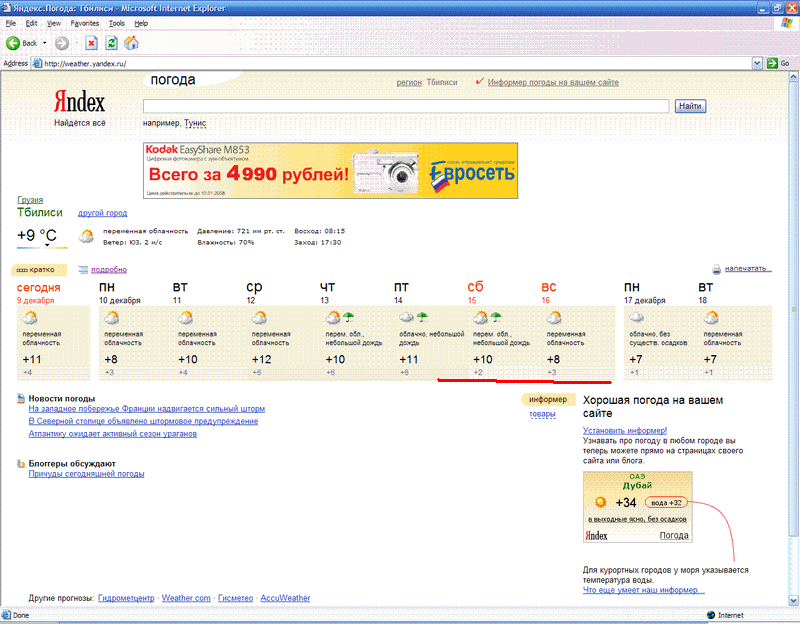800x624 pixels.
Task: Open the регион link
Action: coord(409,82)
